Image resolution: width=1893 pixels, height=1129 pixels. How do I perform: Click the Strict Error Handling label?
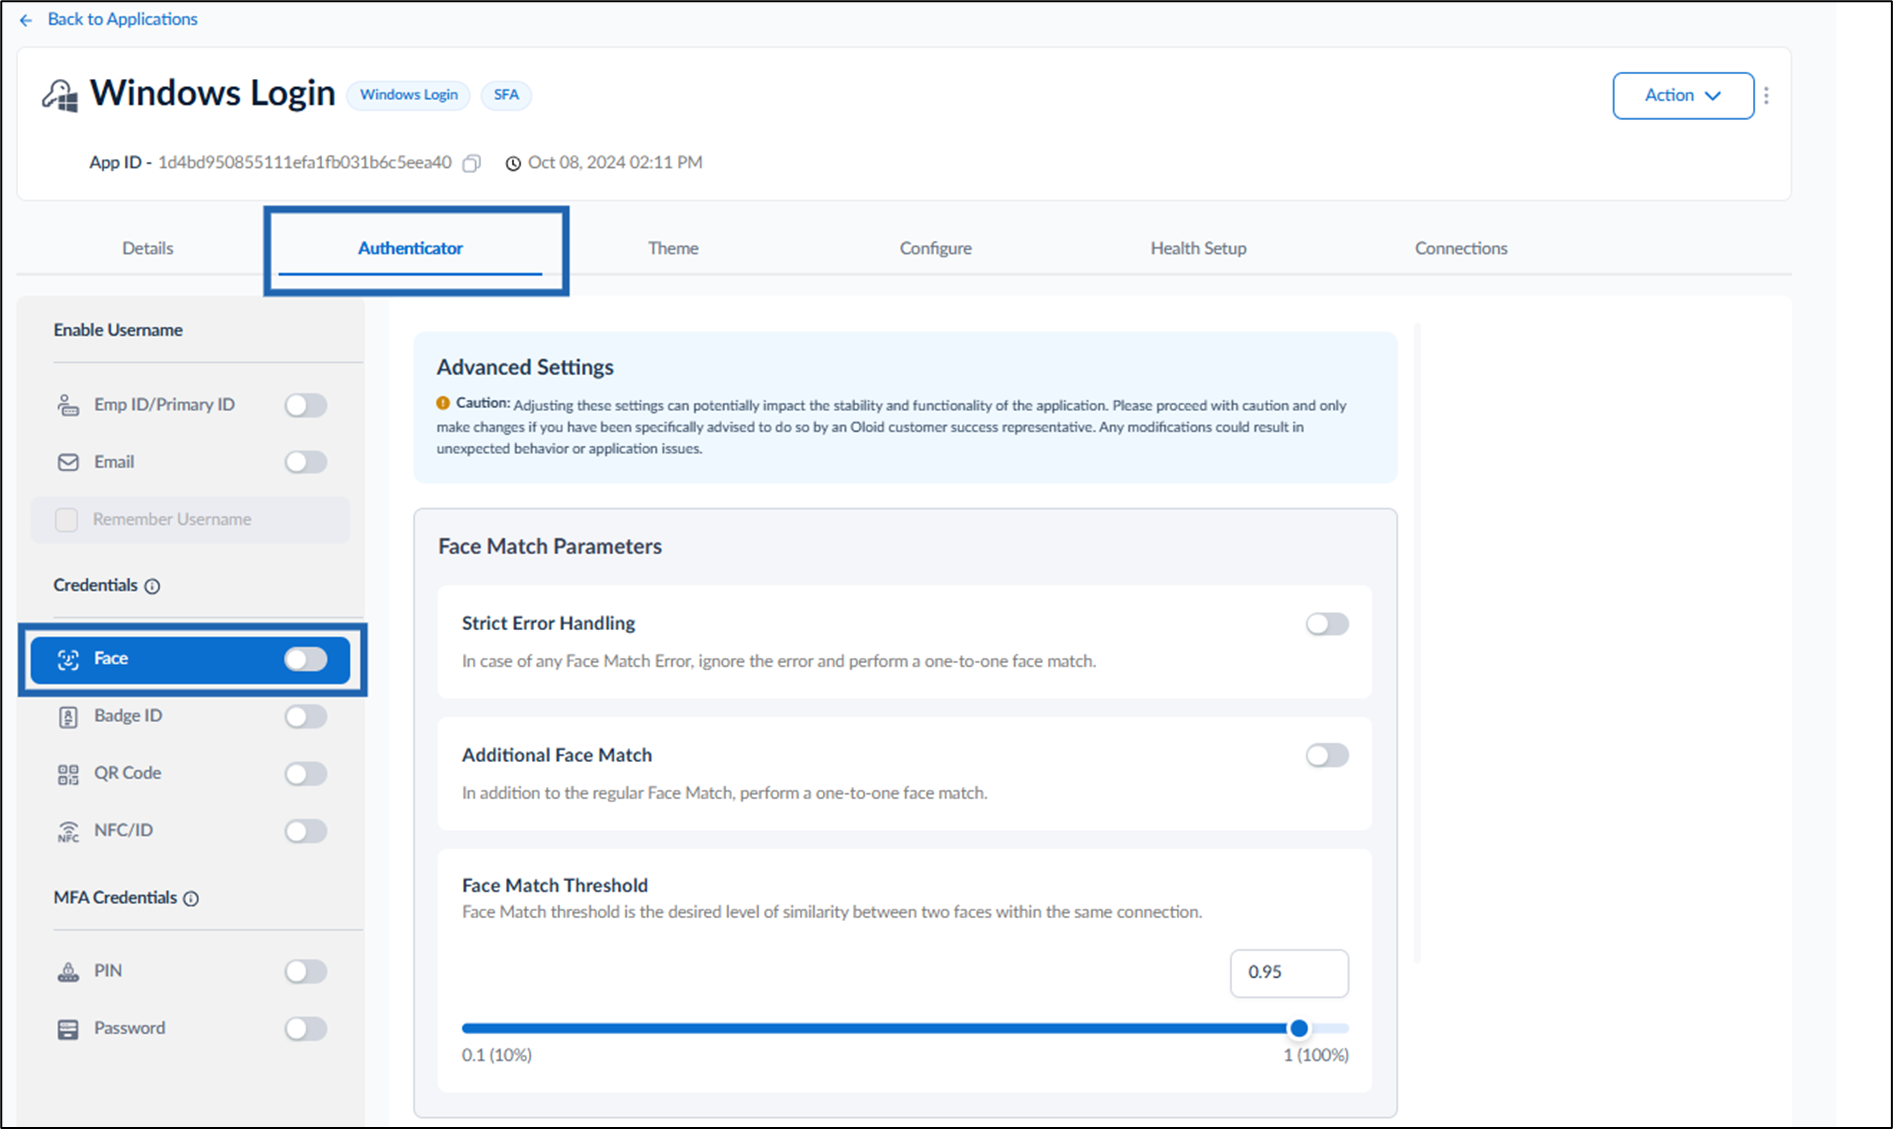548,624
